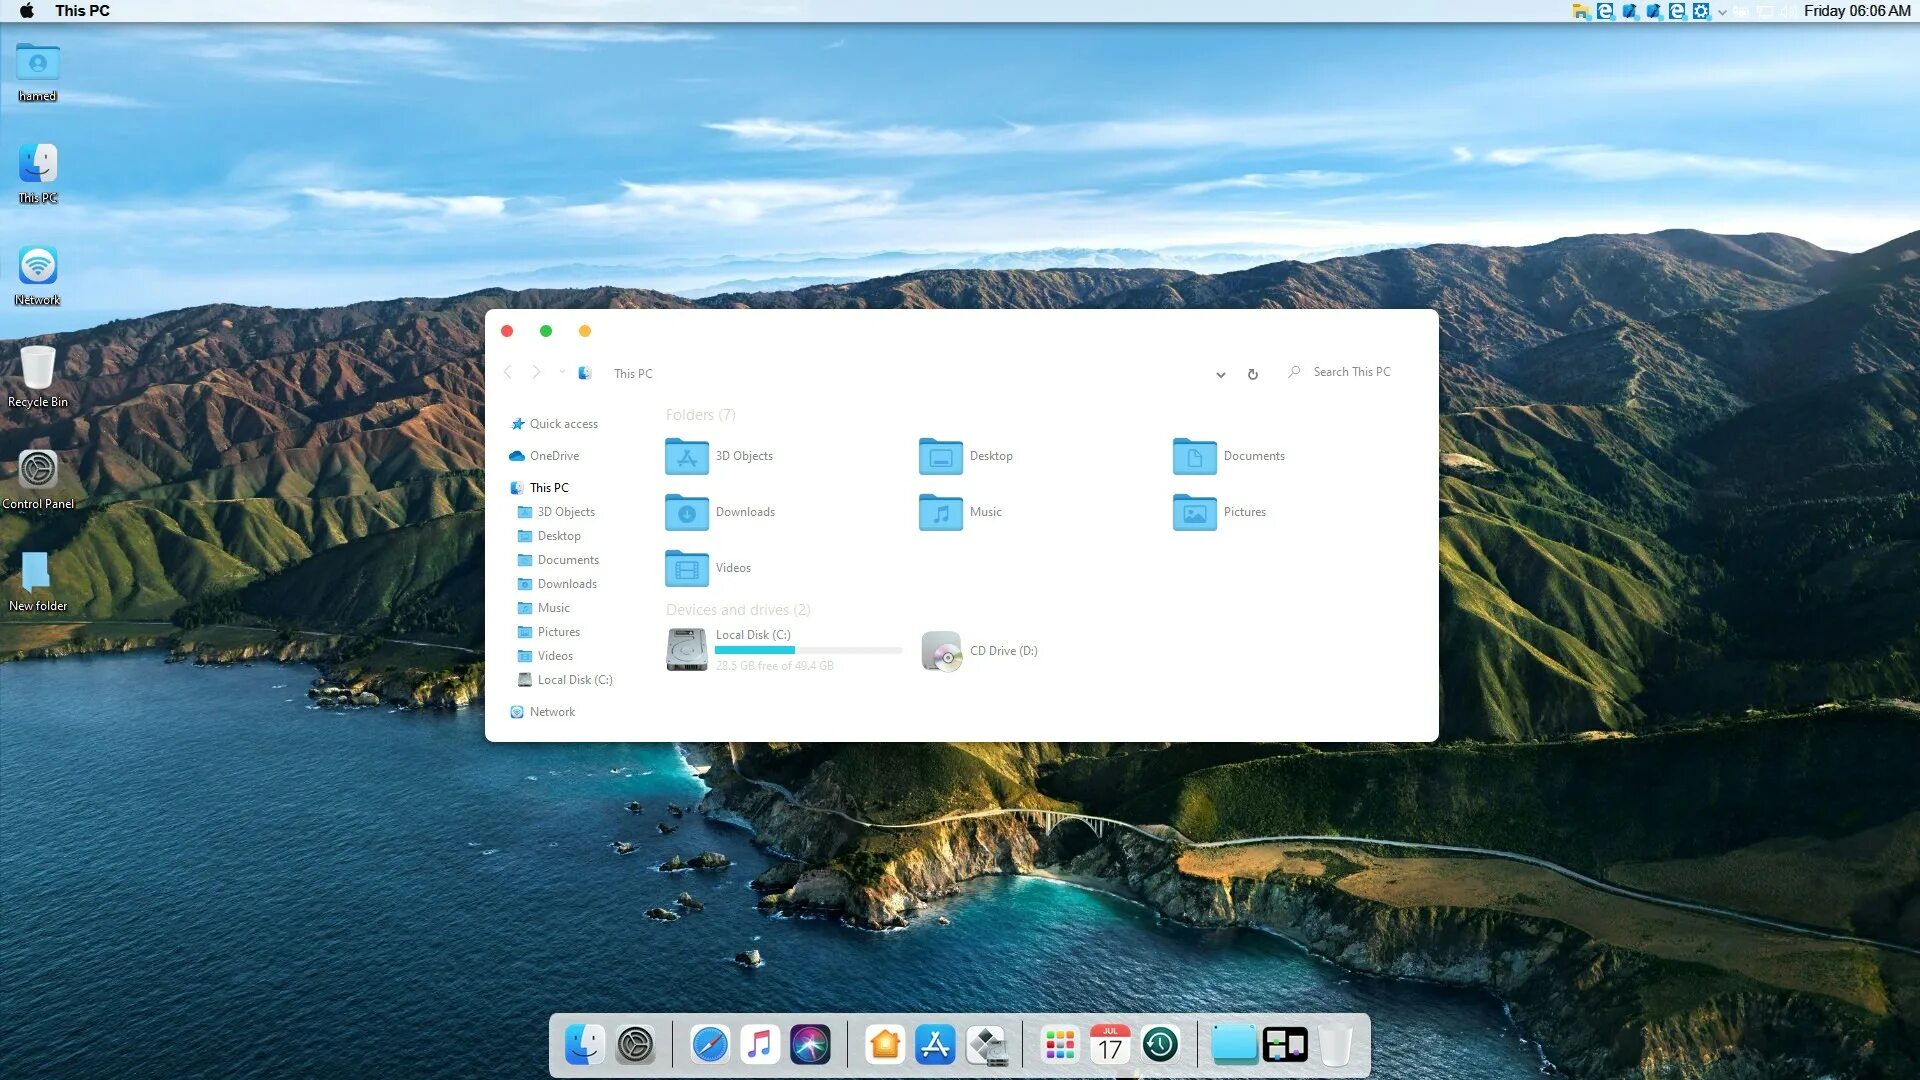This screenshot has height=1080, width=1920.
Task: Select Quick access in the sidebar
Action: click(563, 424)
